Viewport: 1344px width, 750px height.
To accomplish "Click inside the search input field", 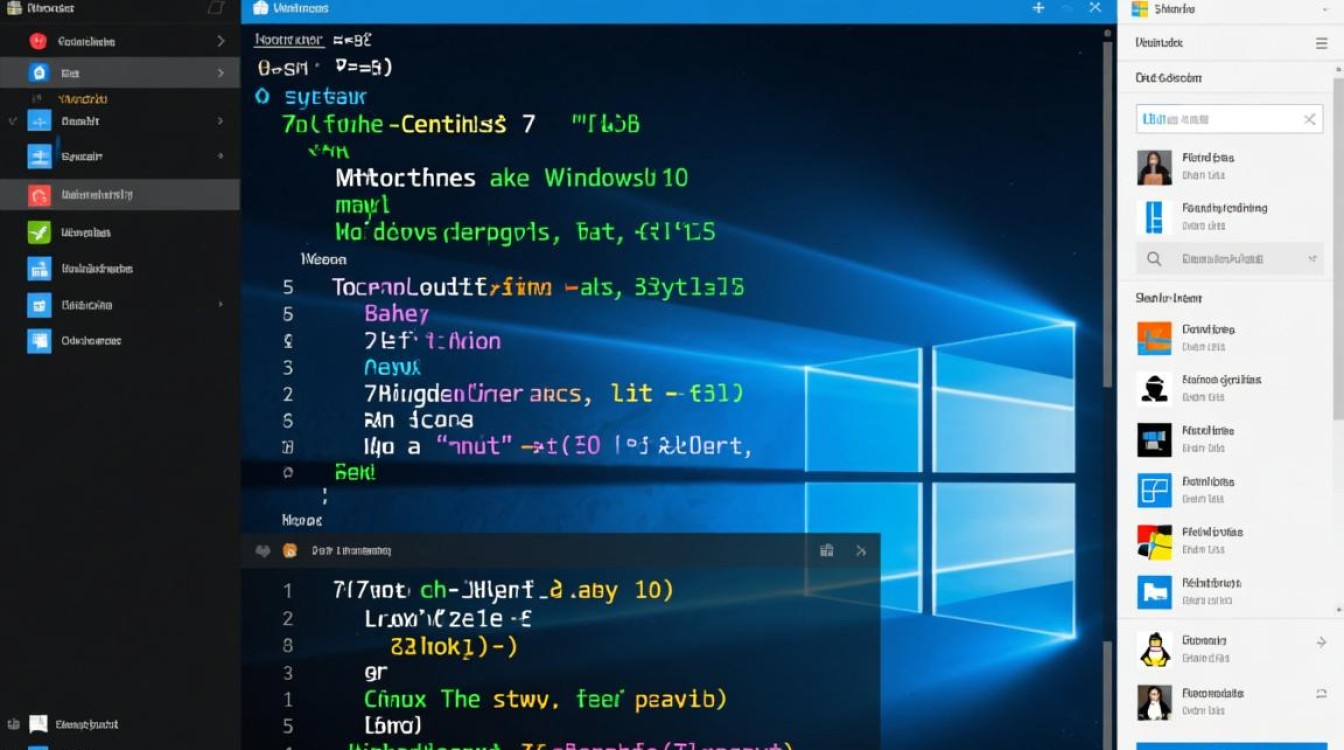I will pos(1220,118).
